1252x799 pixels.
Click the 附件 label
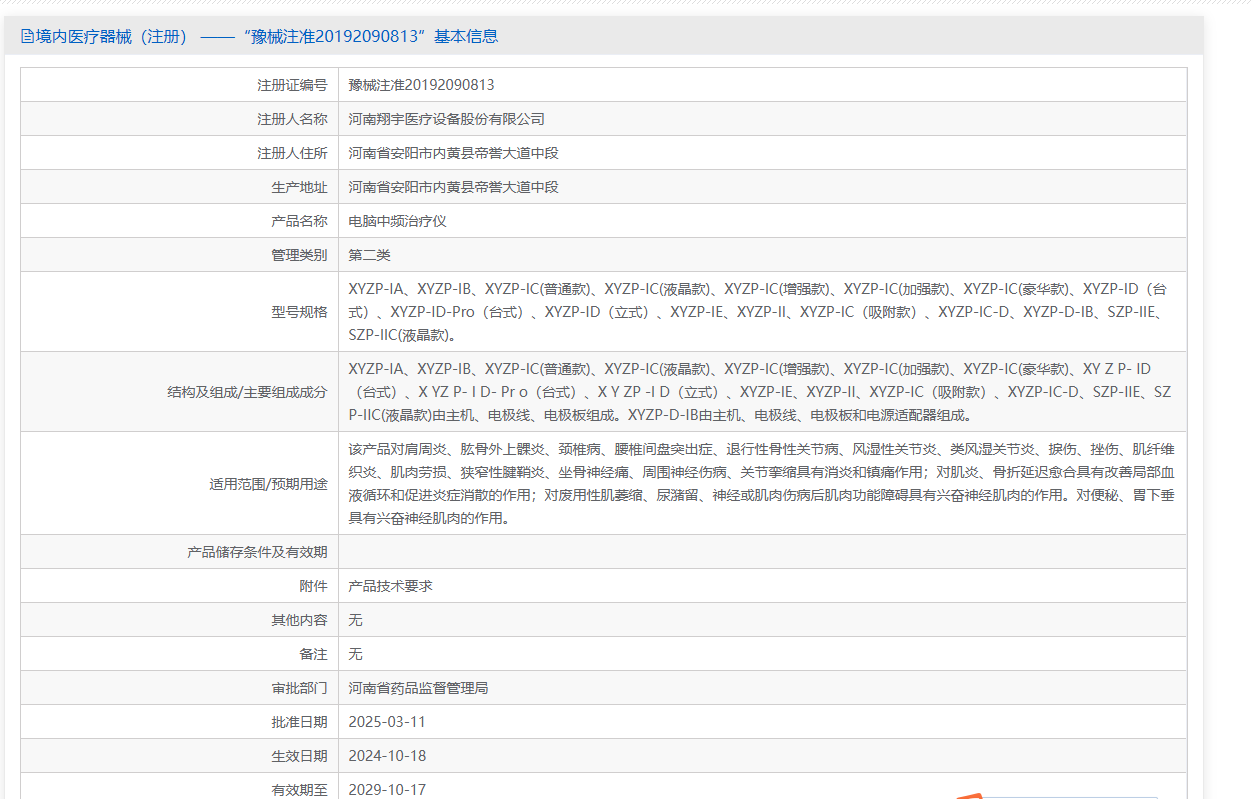[313, 586]
